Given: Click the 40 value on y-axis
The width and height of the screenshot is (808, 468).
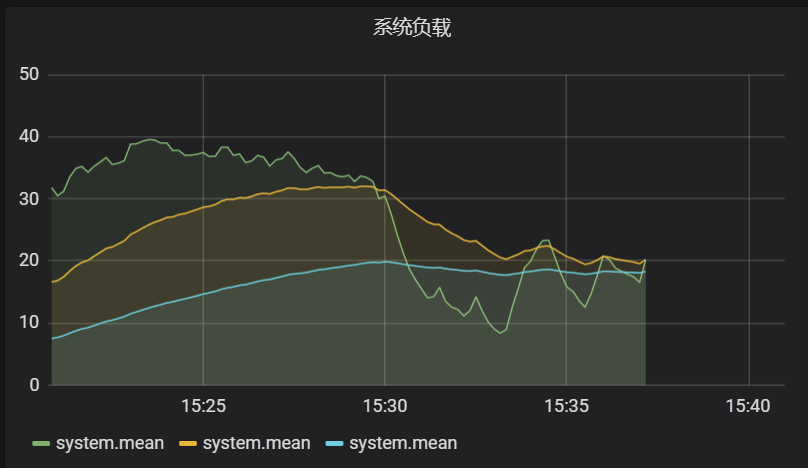Looking at the screenshot, I should tap(29, 137).
